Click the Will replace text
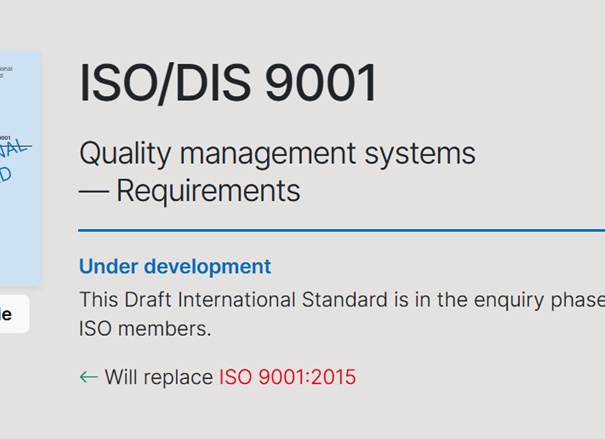The image size is (605, 439). [x=159, y=377]
